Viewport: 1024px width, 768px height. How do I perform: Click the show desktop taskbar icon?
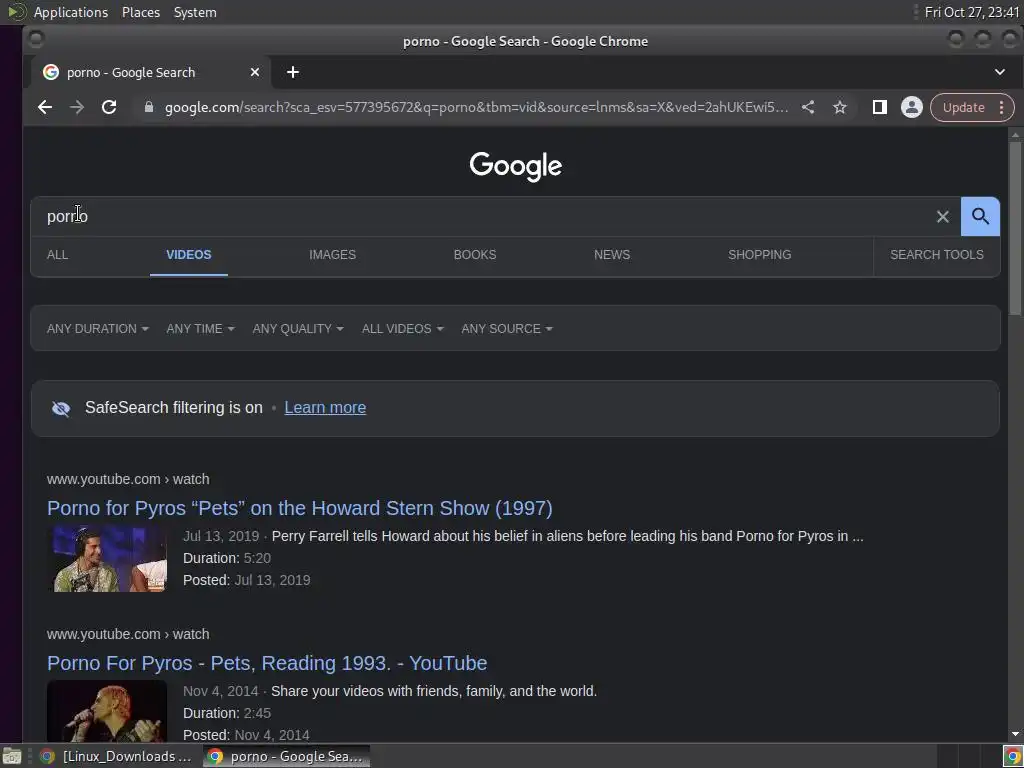[12, 757]
